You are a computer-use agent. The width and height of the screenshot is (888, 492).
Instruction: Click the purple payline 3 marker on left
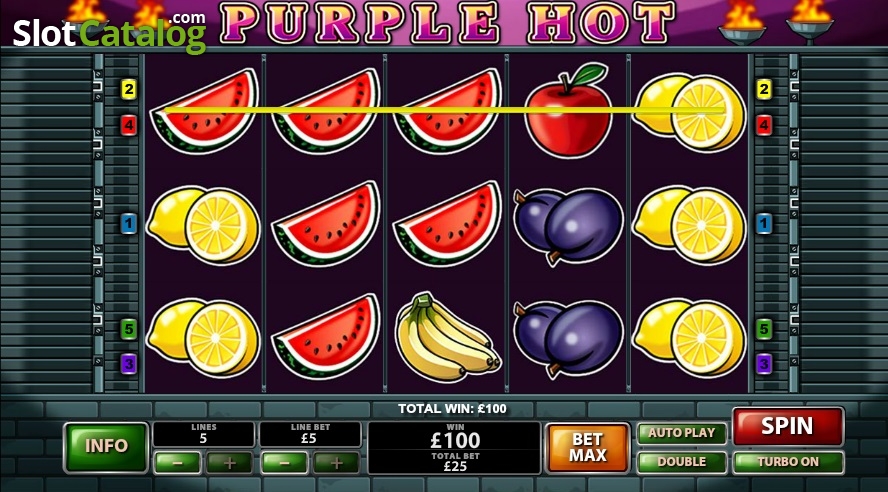click(129, 363)
